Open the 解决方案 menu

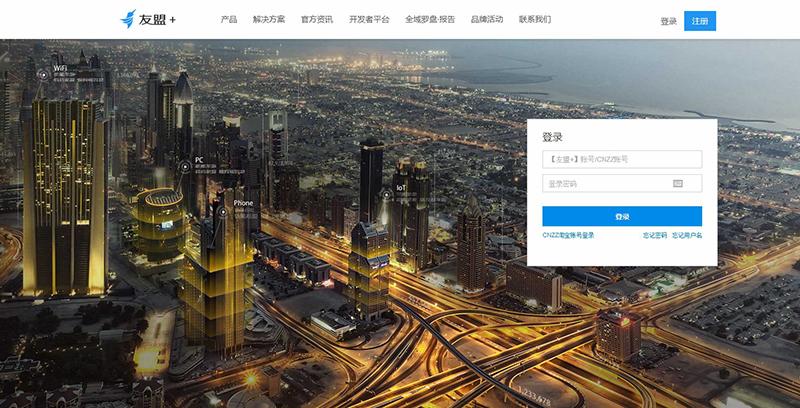click(x=269, y=20)
